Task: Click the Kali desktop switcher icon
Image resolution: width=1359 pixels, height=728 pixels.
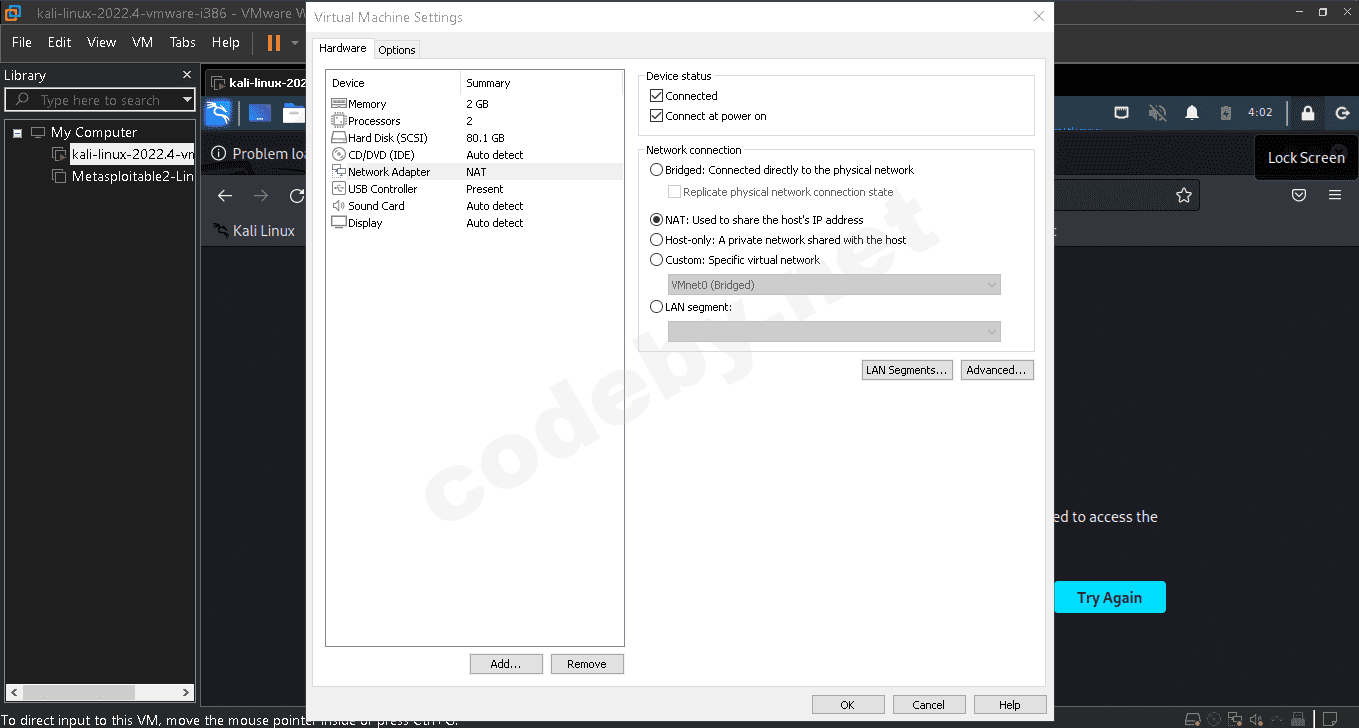Action: [260, 113]
